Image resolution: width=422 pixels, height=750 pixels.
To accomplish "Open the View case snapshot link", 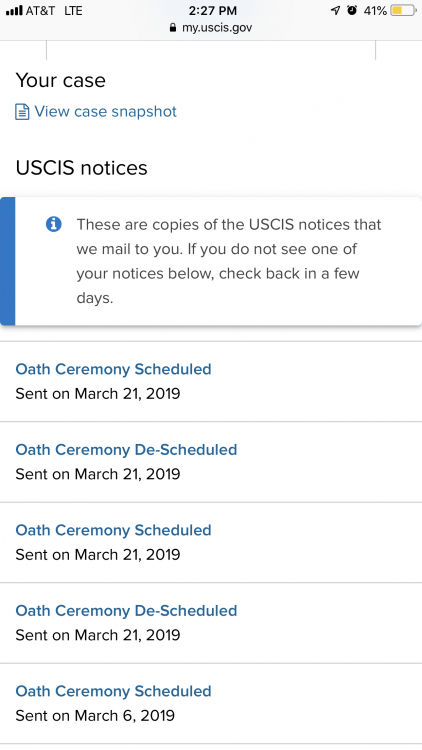I will coord(105,111).
